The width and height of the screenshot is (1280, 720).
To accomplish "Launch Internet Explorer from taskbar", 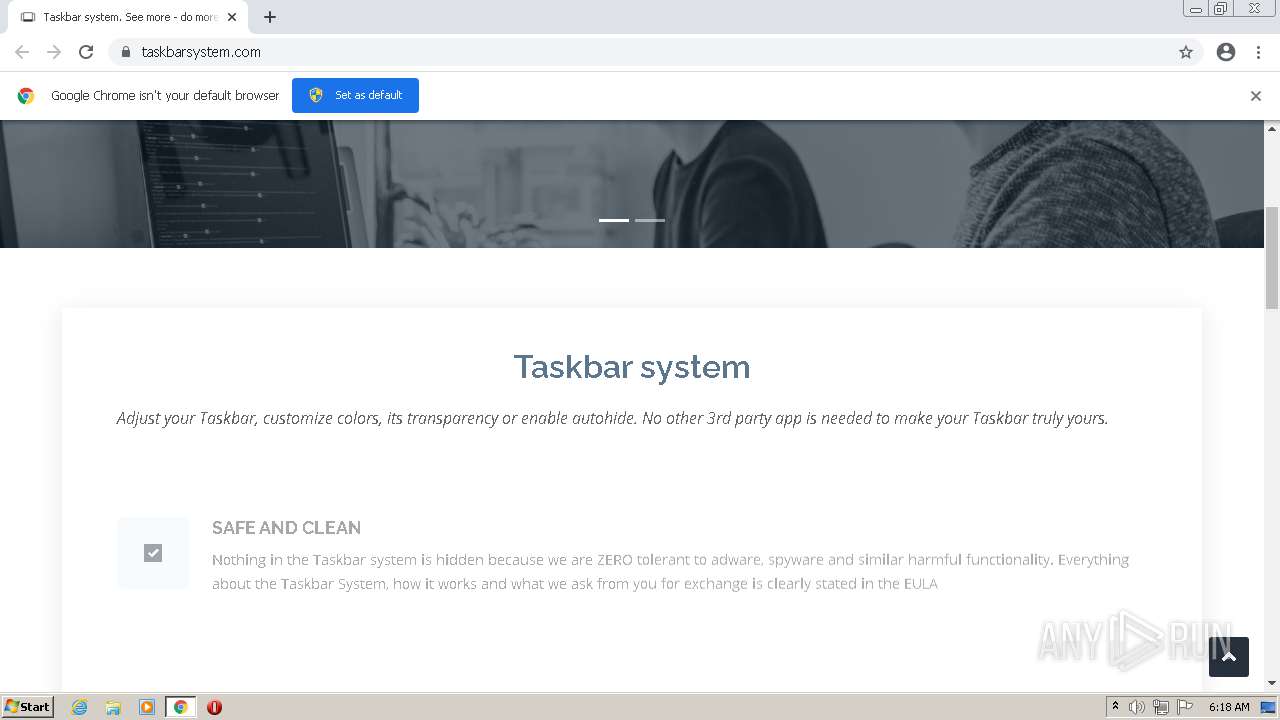I will (x=79, y=707).
